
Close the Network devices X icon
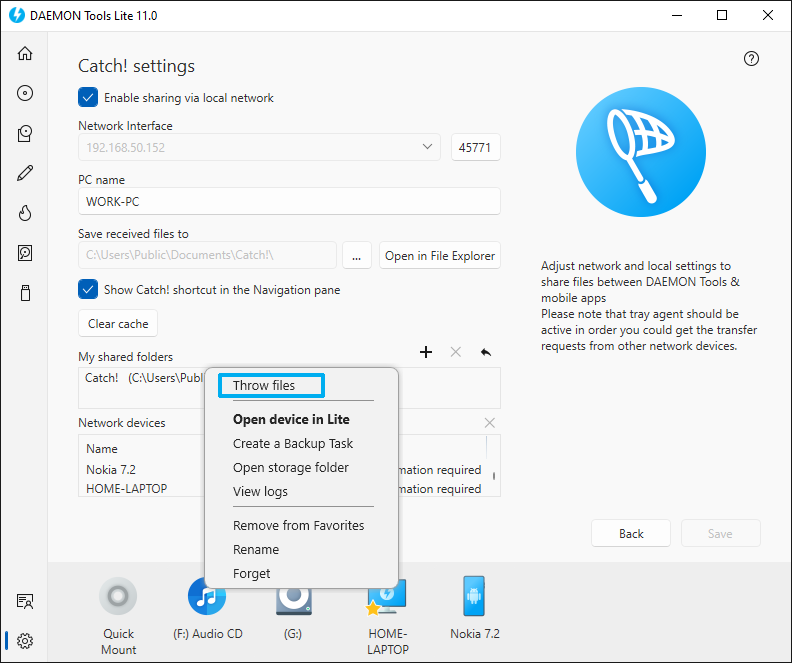[489, 423]
